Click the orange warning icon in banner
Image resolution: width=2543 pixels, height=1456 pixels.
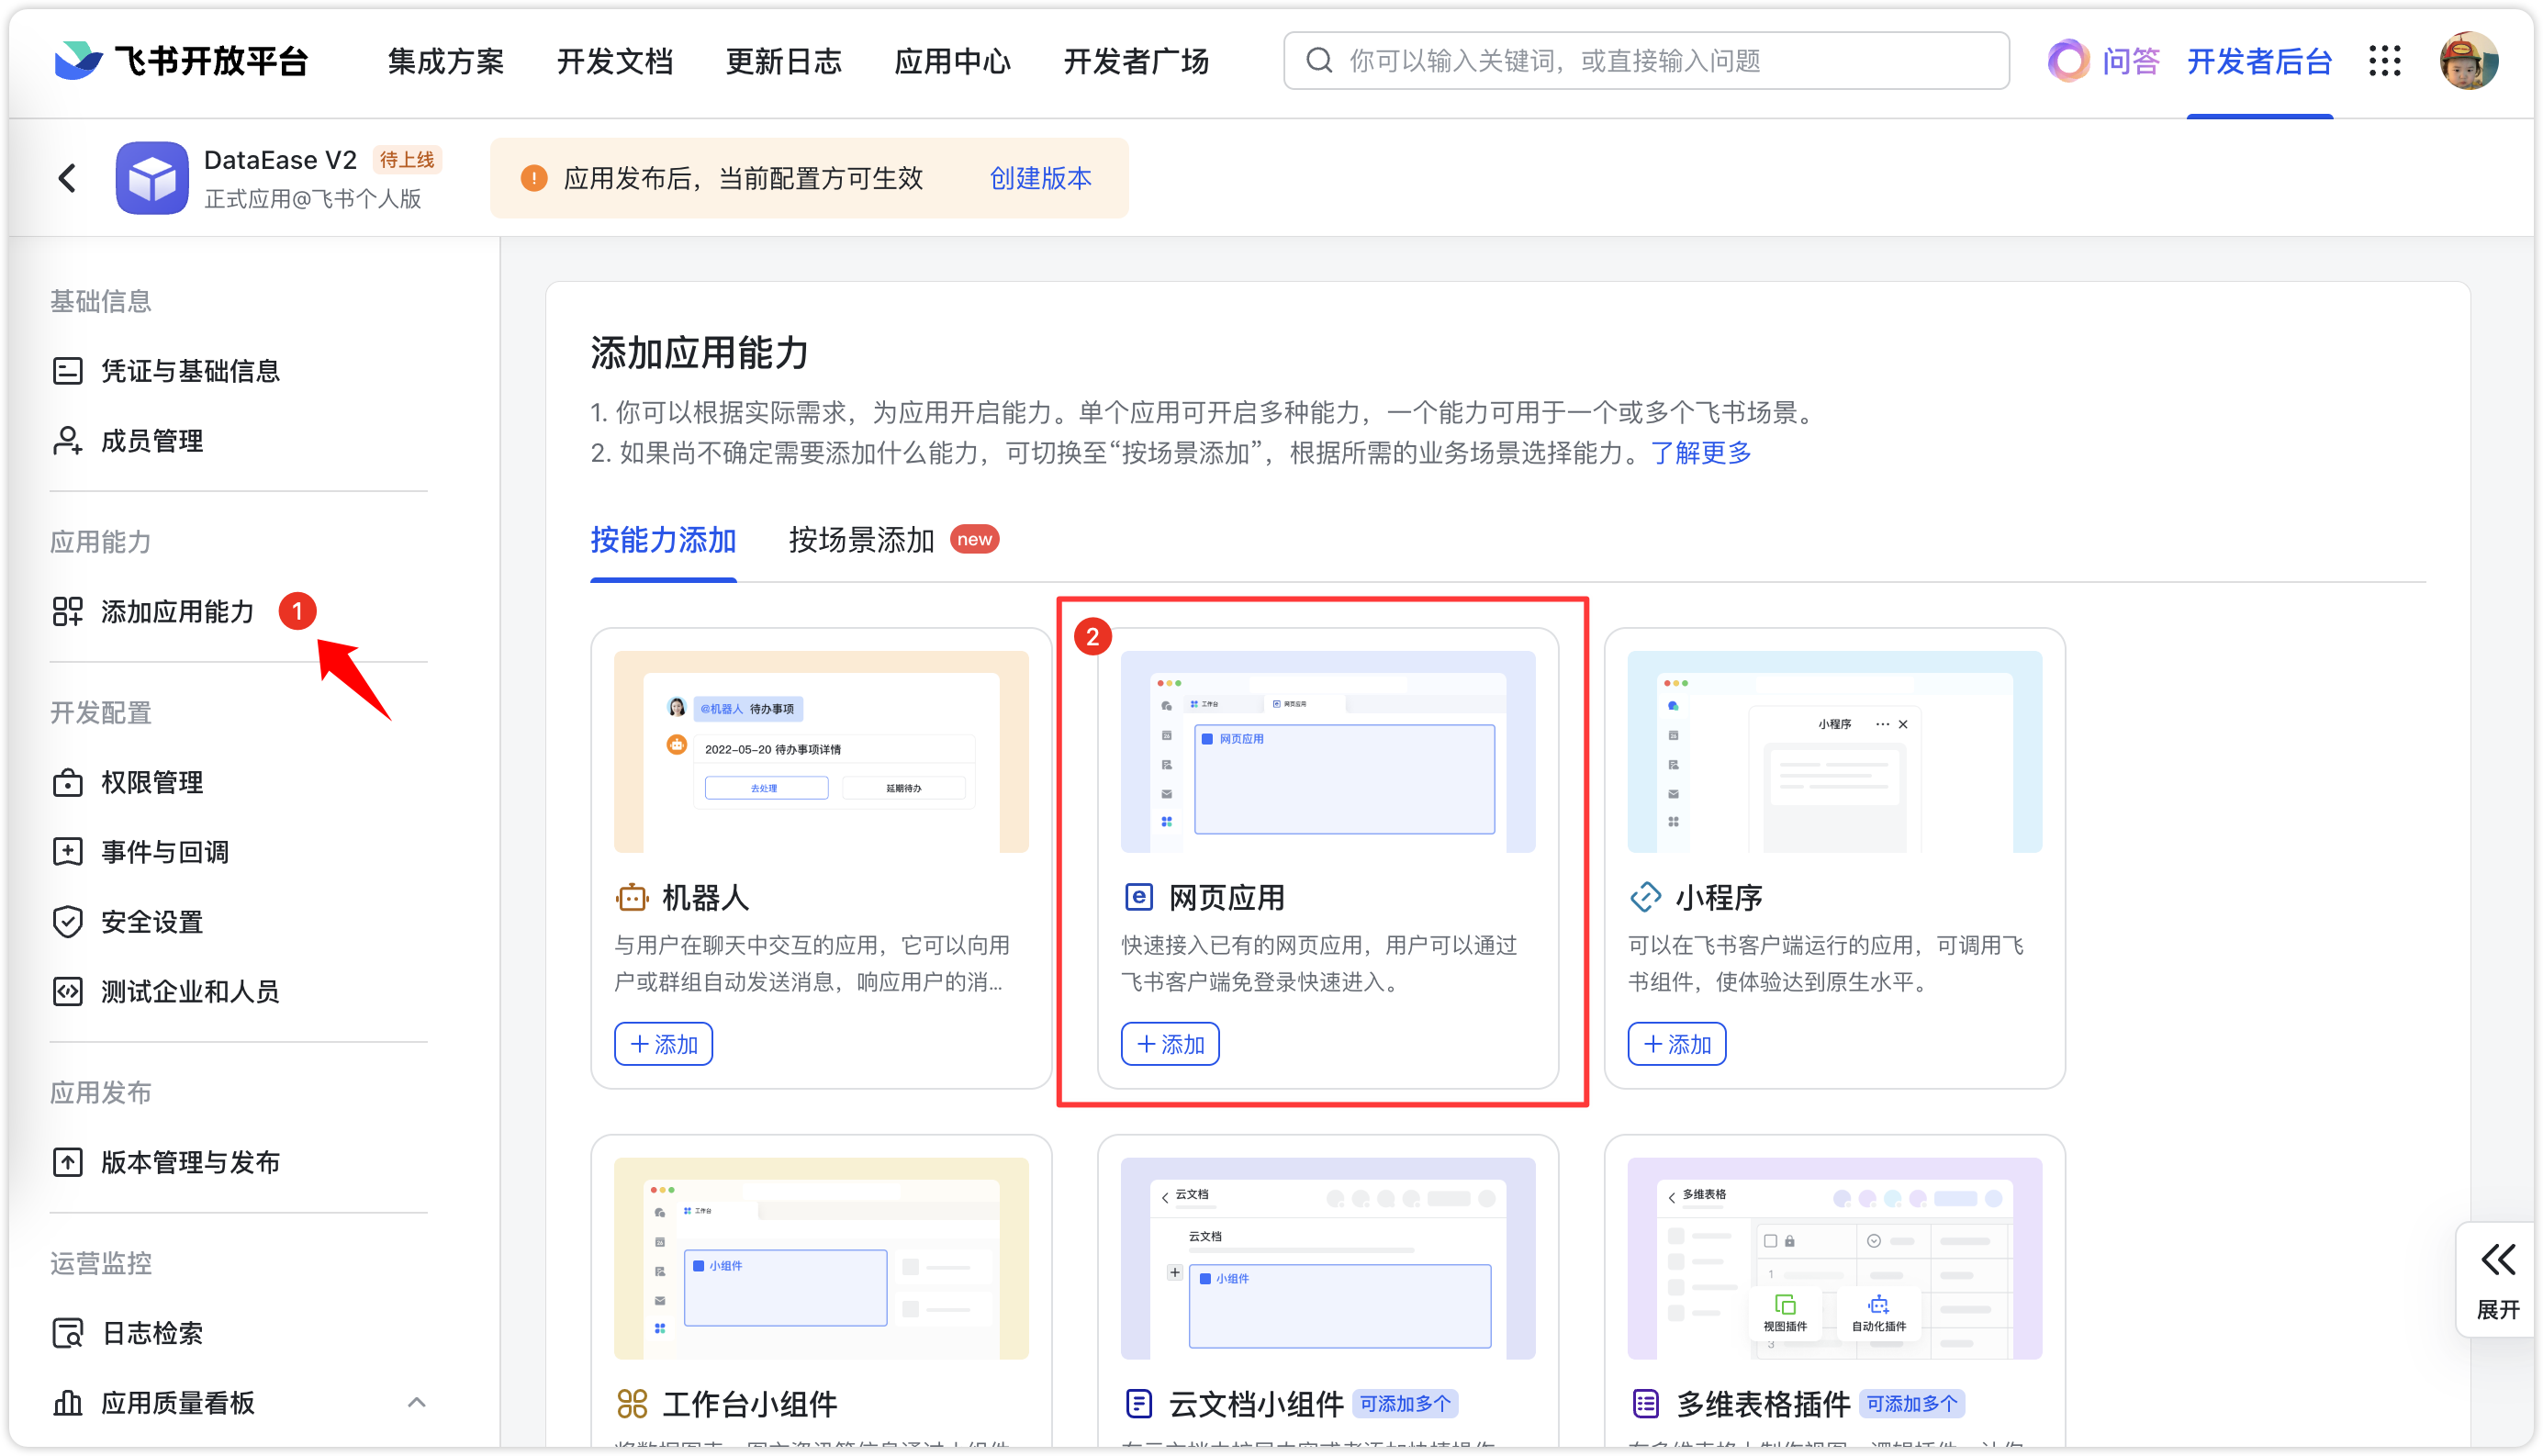click(x=533, y=178)
